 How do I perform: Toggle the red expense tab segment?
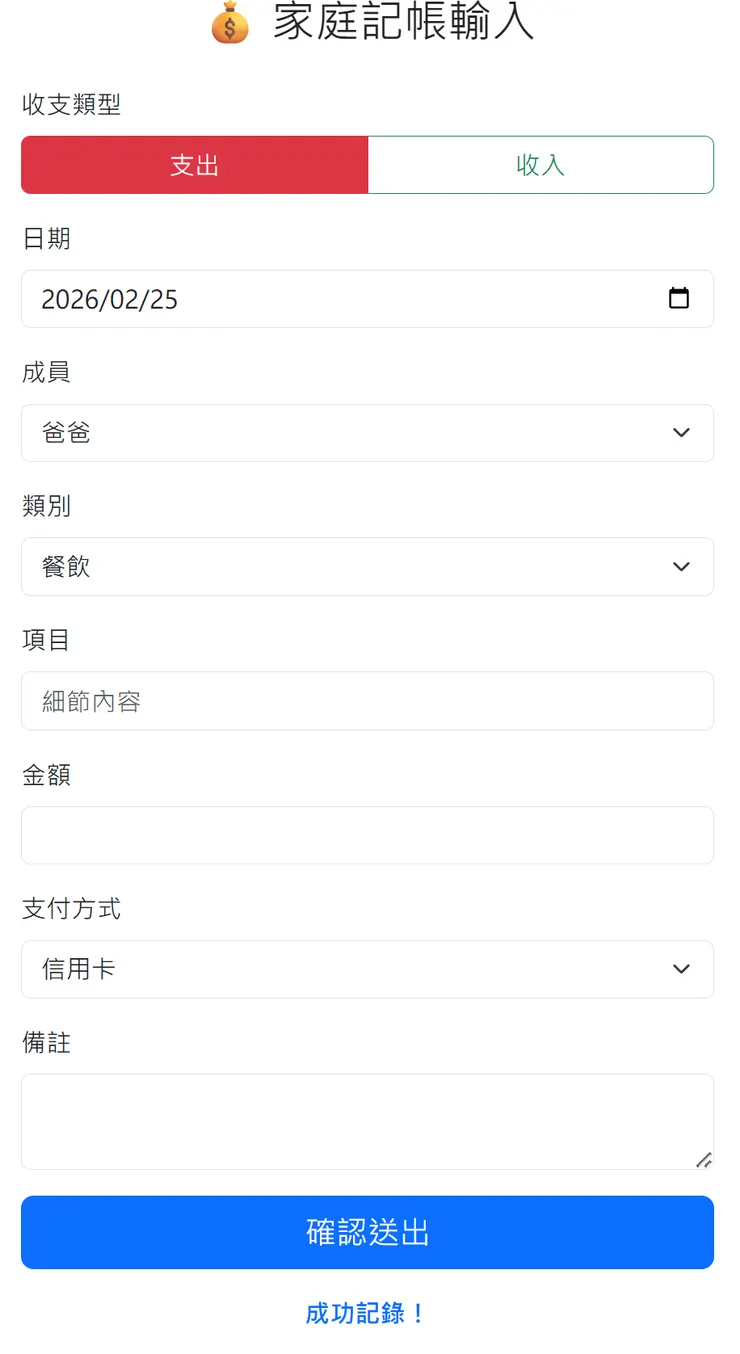pyautogui.click(x=194, y=164)
